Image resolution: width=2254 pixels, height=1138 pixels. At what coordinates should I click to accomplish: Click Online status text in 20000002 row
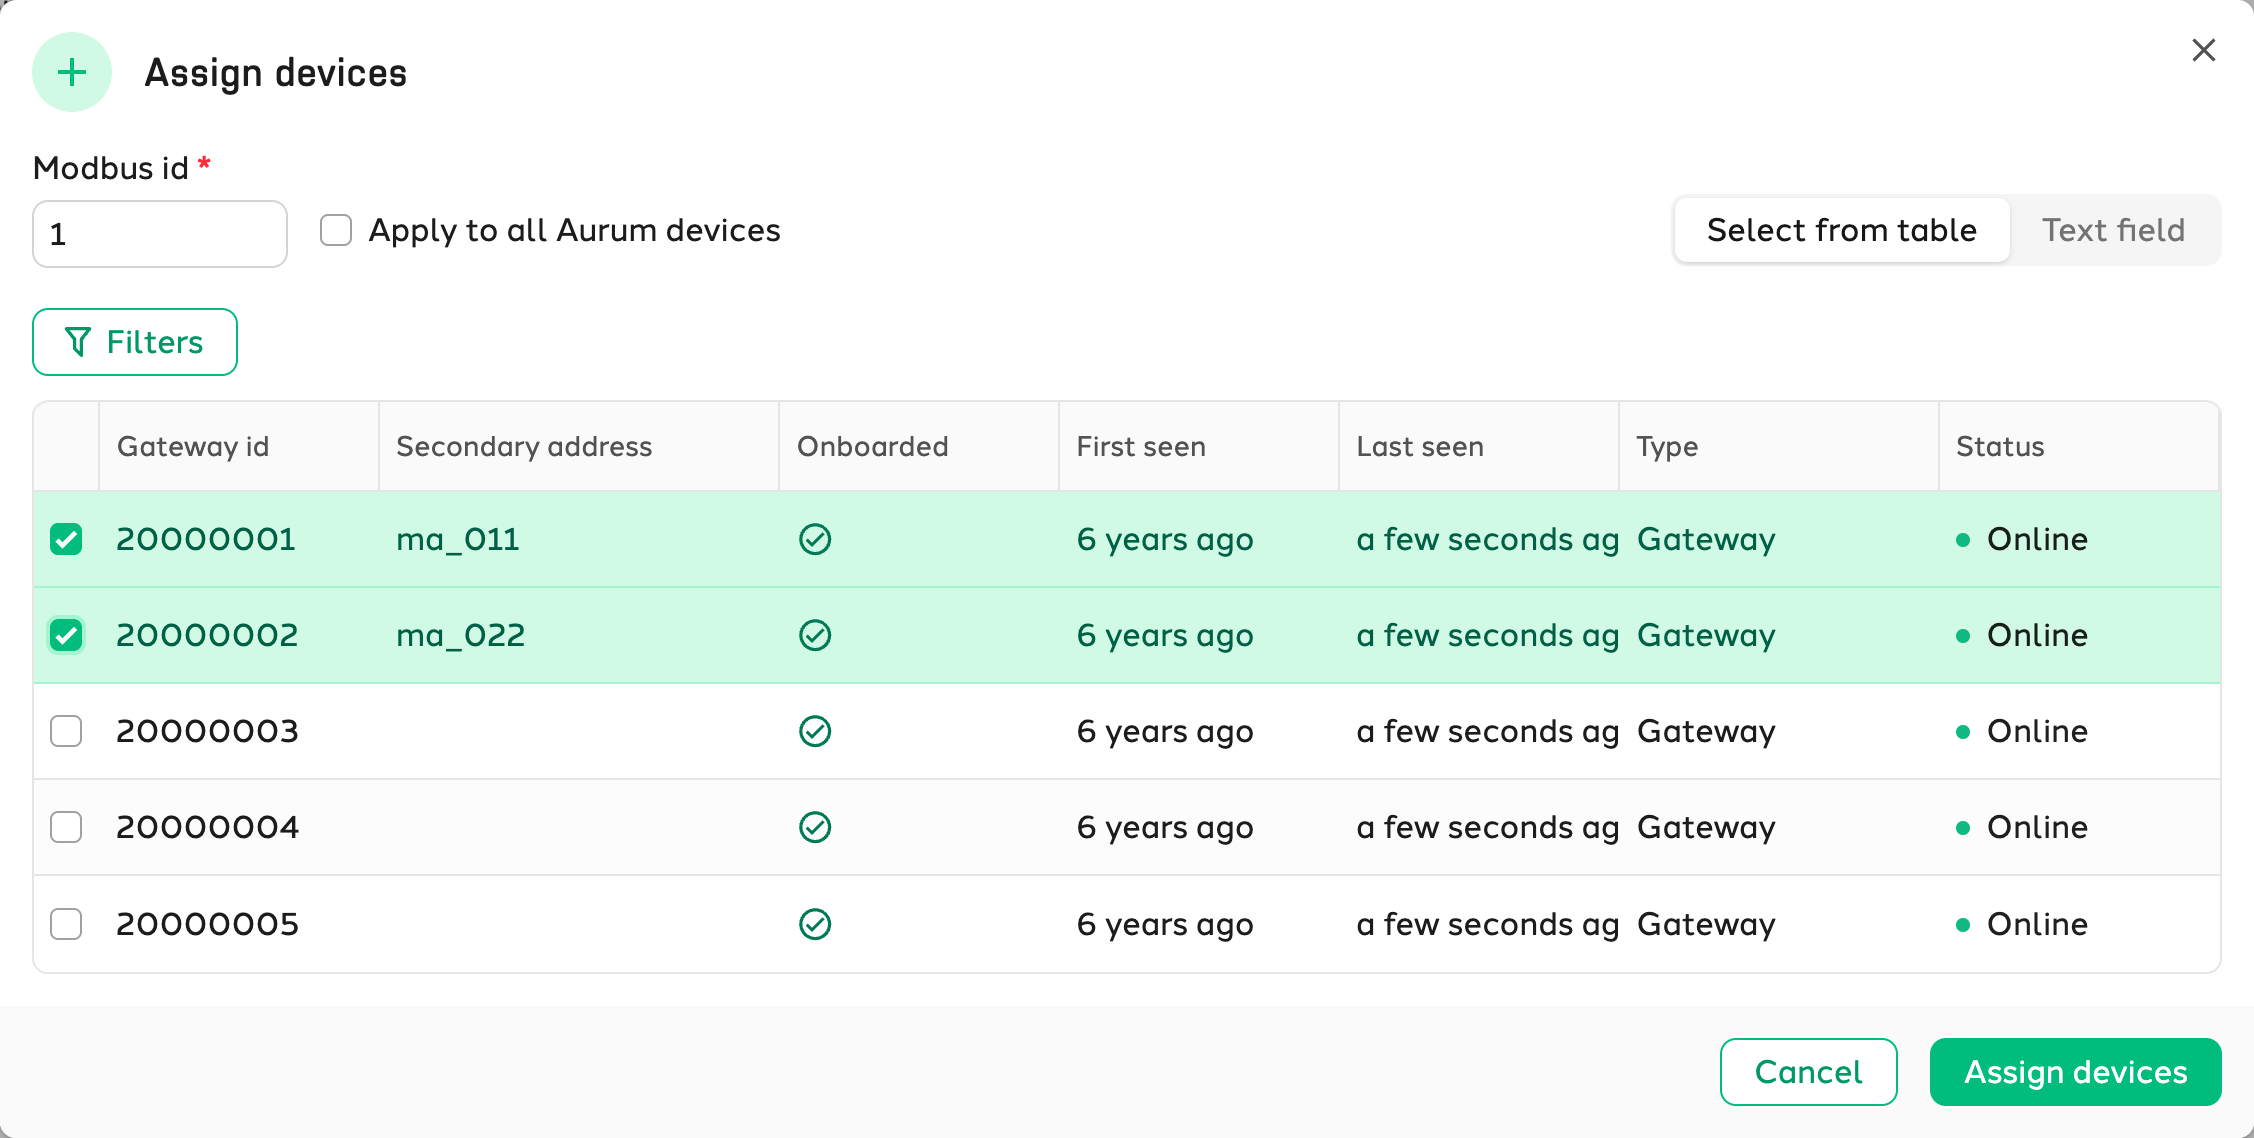pos(2037,635)
